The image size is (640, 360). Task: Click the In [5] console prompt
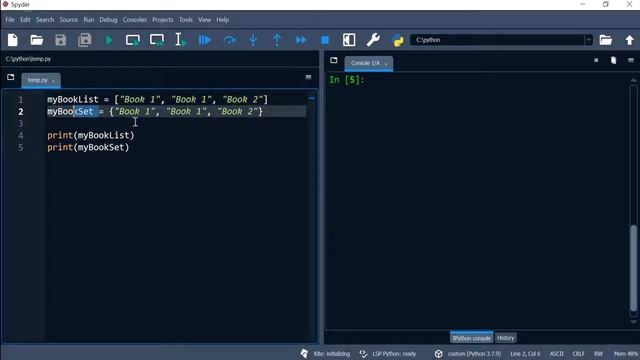click(x=347, y=80)
